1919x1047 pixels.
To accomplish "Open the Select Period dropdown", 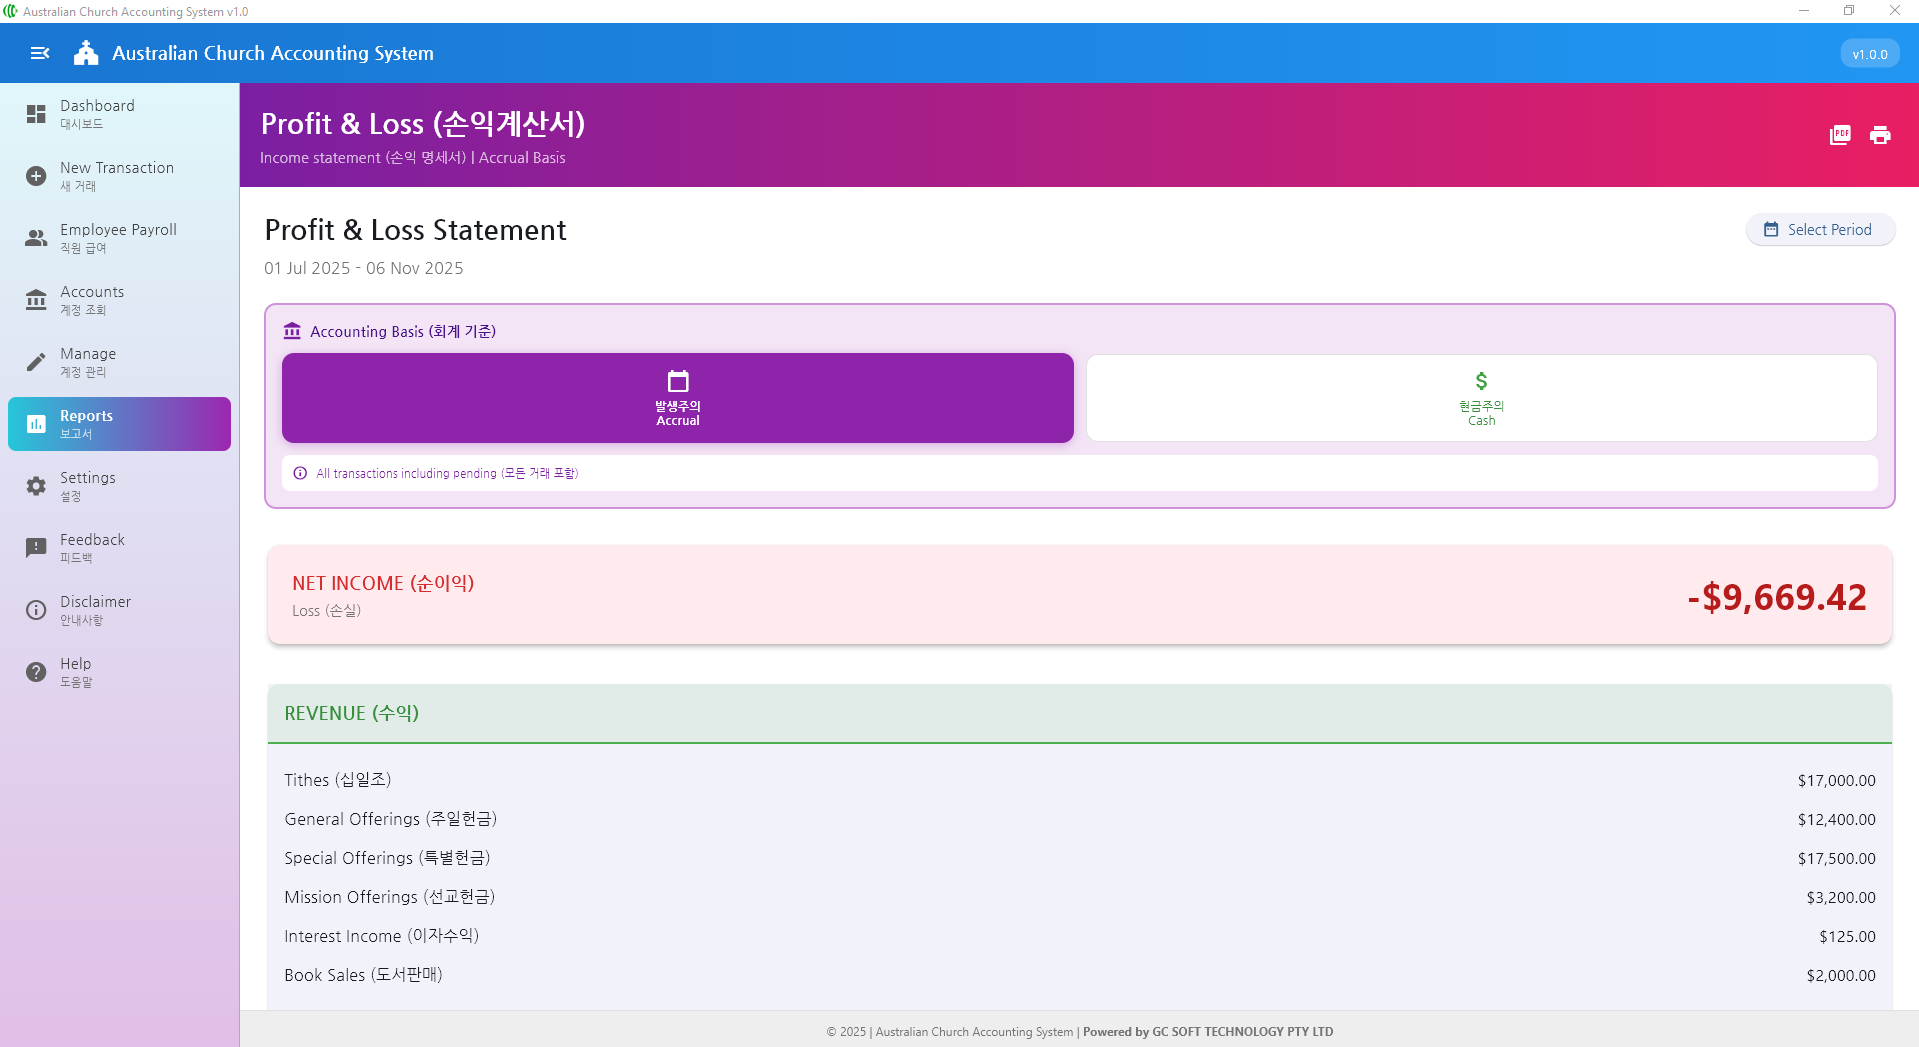I will coord(1819,229).
